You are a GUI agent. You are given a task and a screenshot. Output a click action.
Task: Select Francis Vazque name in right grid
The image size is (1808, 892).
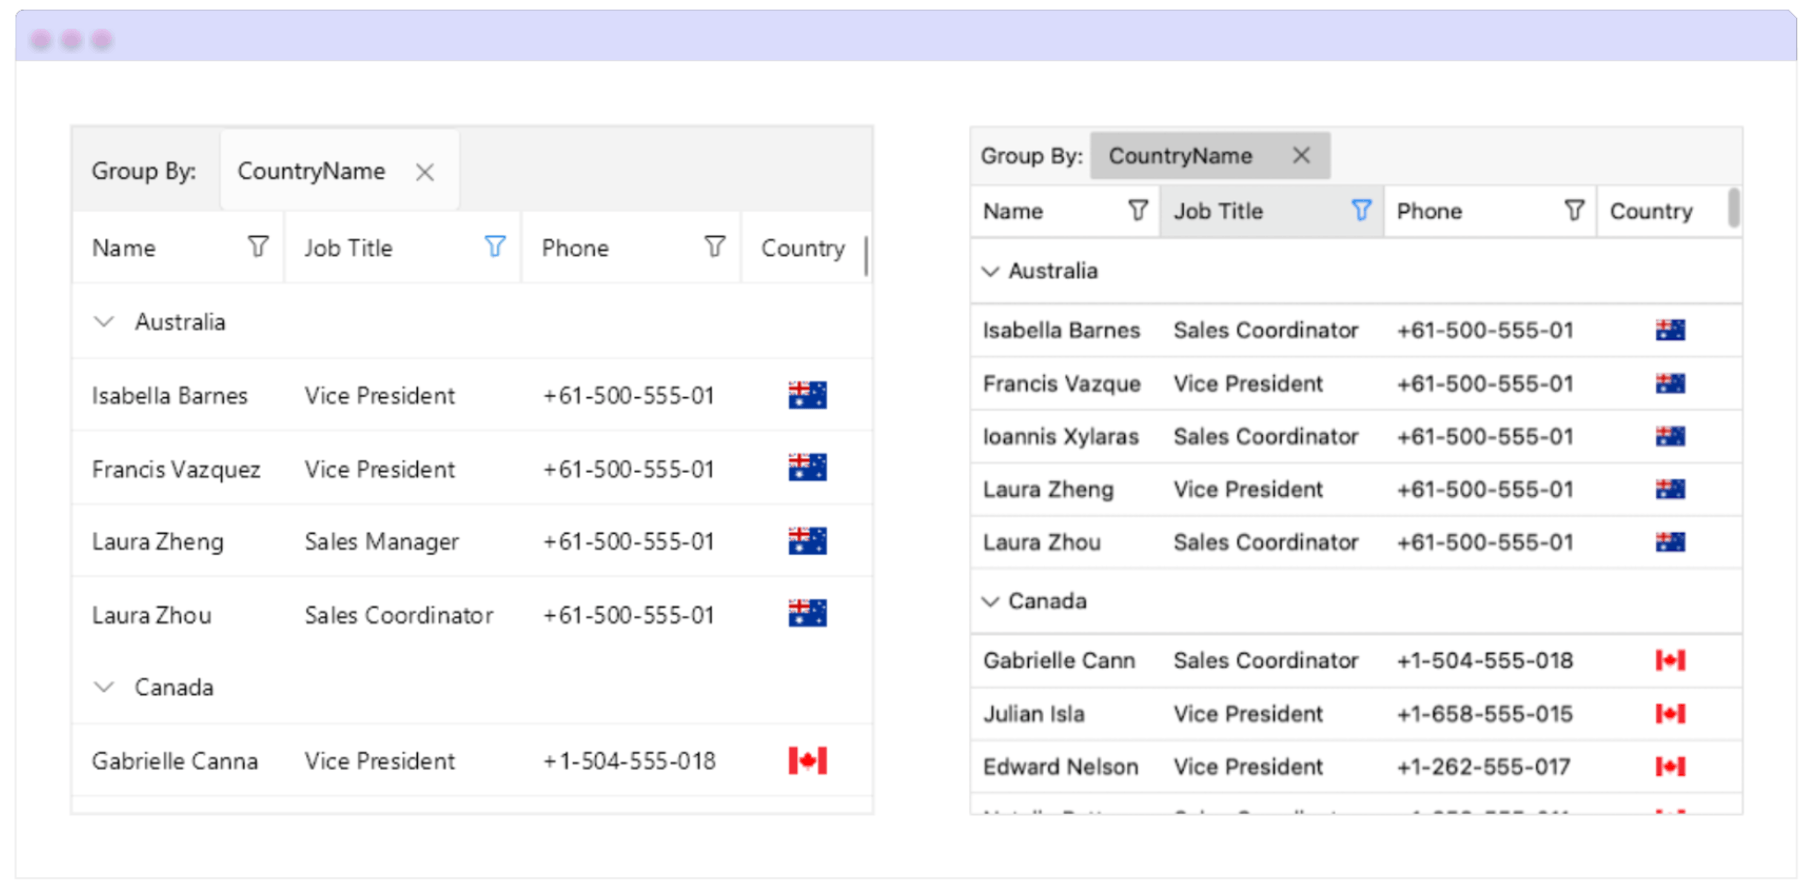(1062, 384)
